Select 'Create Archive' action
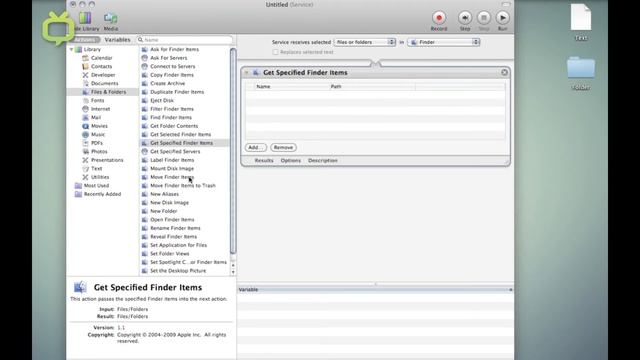This screenshot has height=360, width=640. (x=167, y=83)
